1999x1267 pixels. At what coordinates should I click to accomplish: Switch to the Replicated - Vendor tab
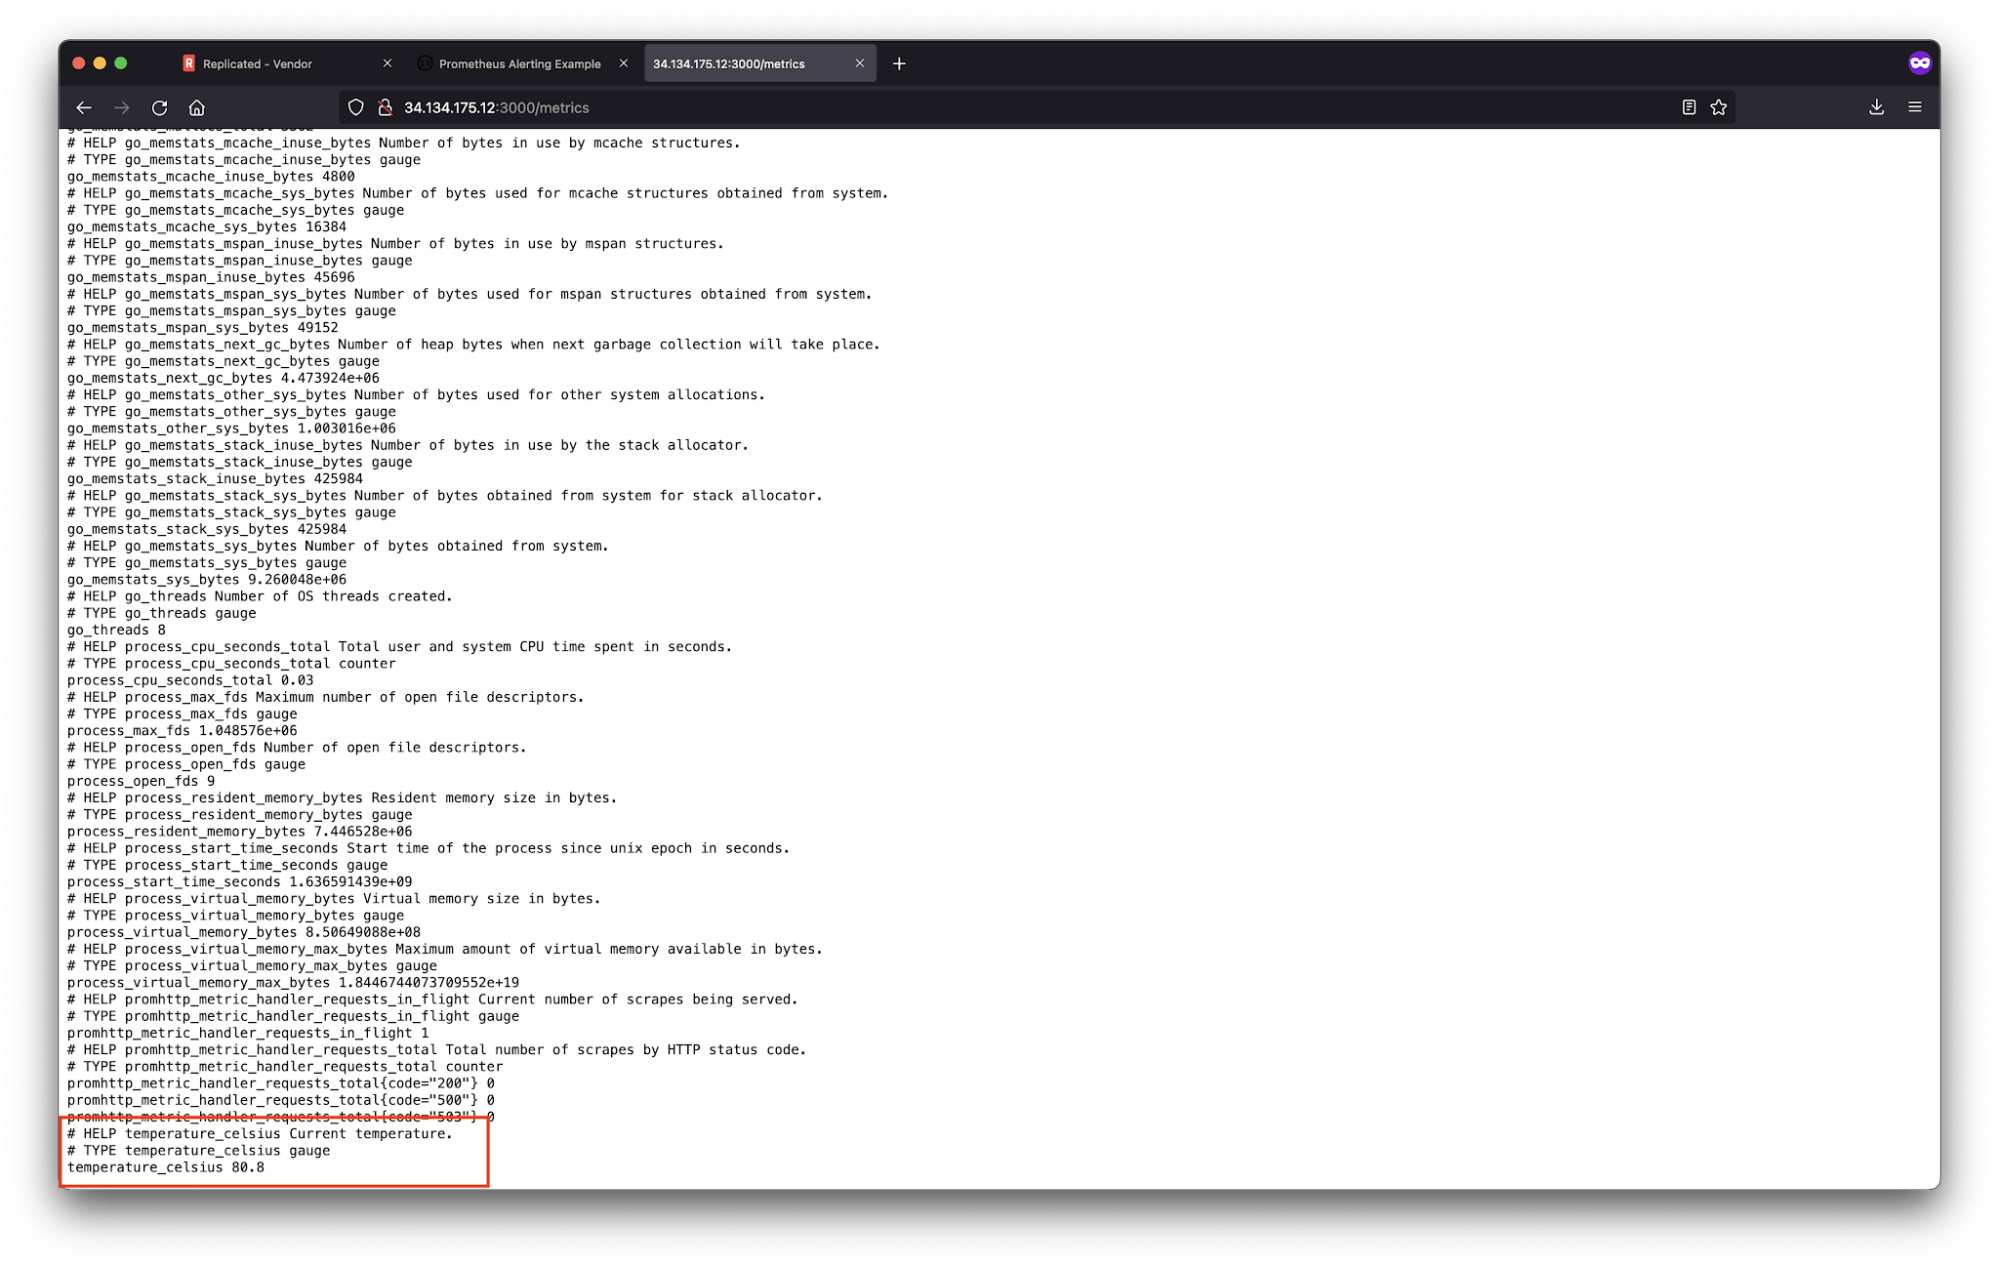click(x=287, y=63)
